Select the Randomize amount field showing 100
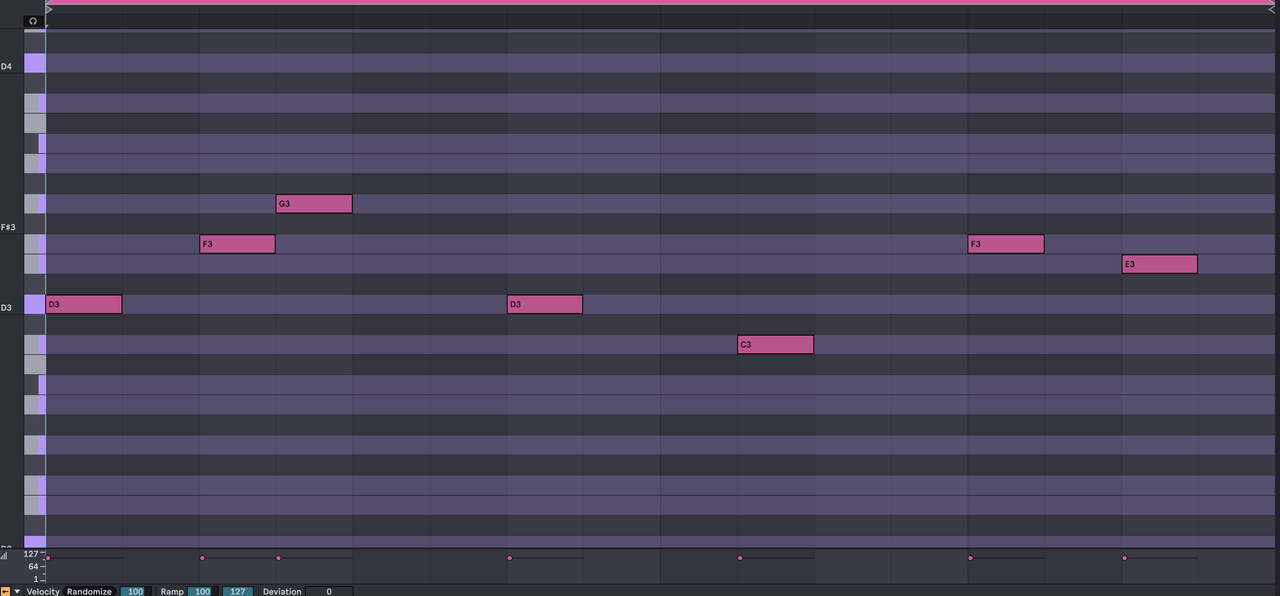This screenshot has height=596, width=1280. pos(135,591)
